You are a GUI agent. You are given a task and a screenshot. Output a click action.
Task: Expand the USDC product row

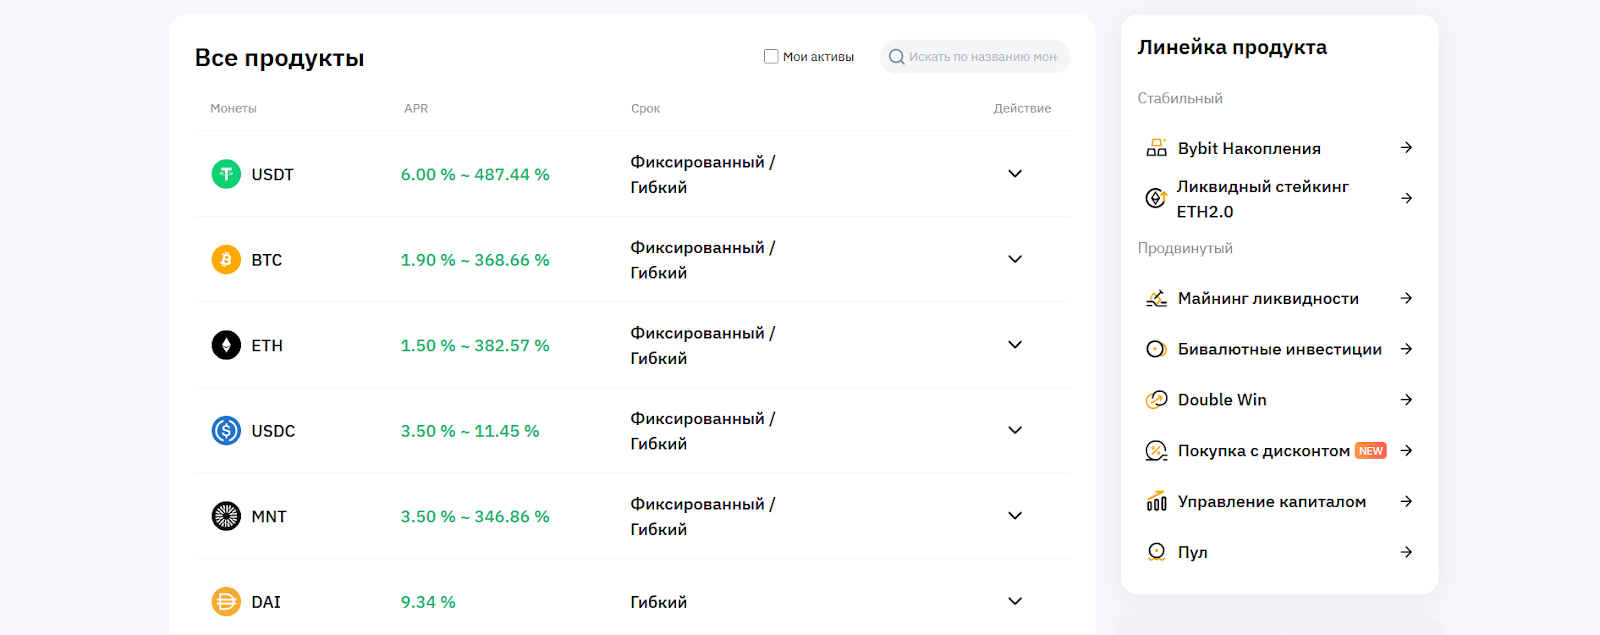tap(1015, 431)
